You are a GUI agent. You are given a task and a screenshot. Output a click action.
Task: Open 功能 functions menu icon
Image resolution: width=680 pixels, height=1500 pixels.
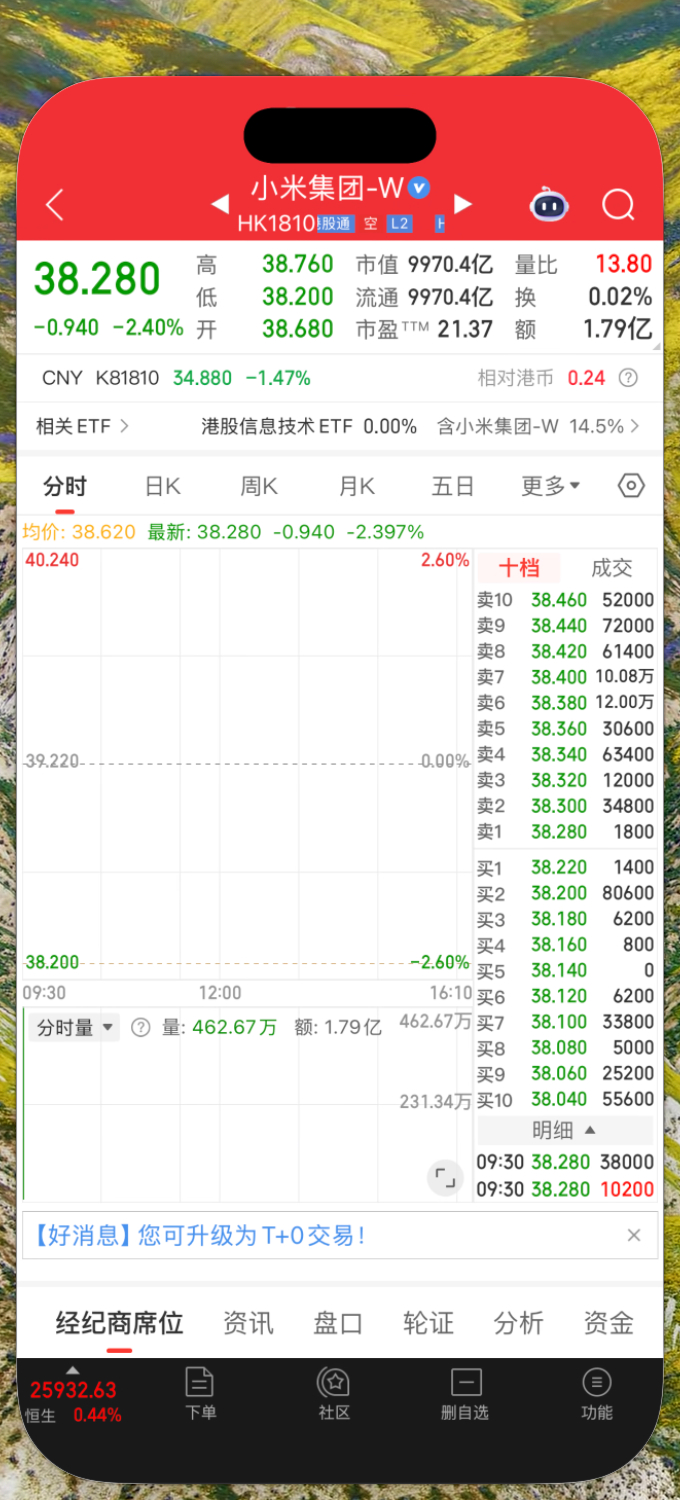pos(597,1393)
